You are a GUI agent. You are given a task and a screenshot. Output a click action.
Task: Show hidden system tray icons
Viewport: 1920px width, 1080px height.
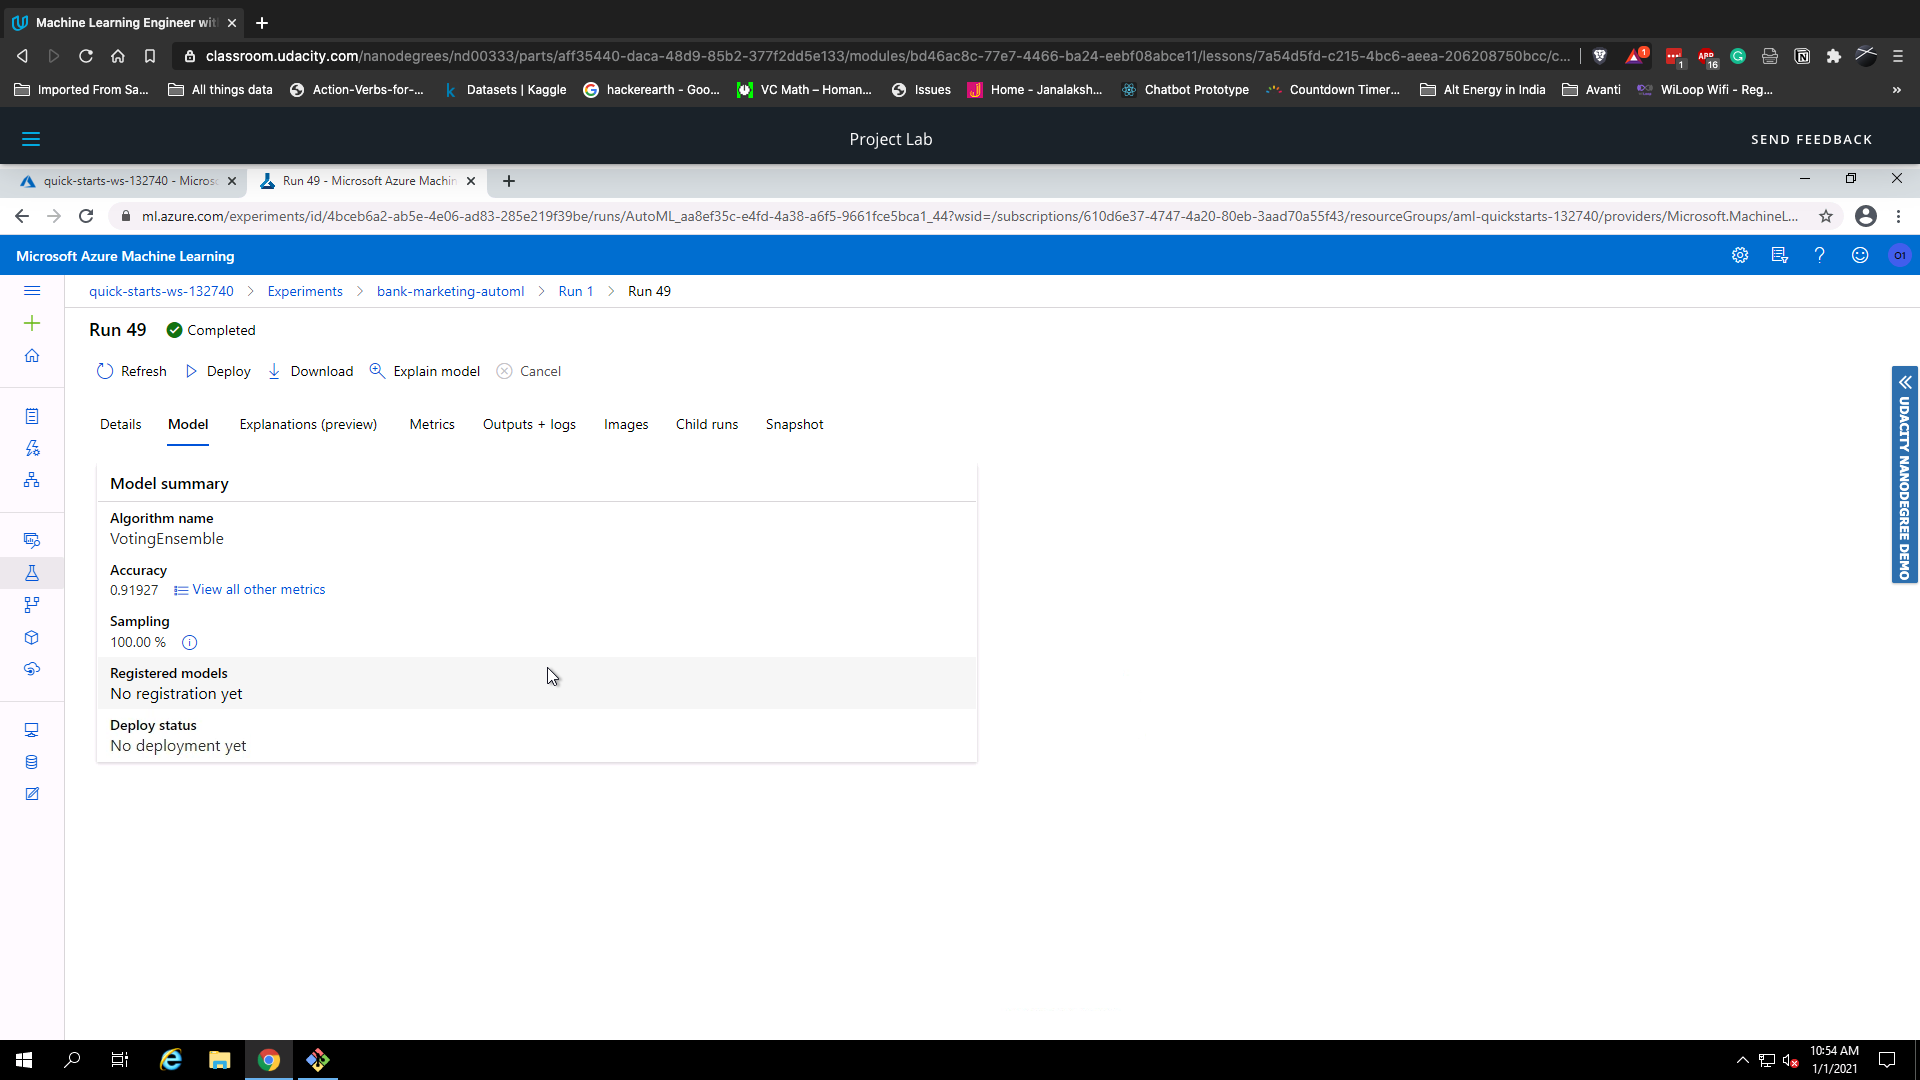1742,1060
